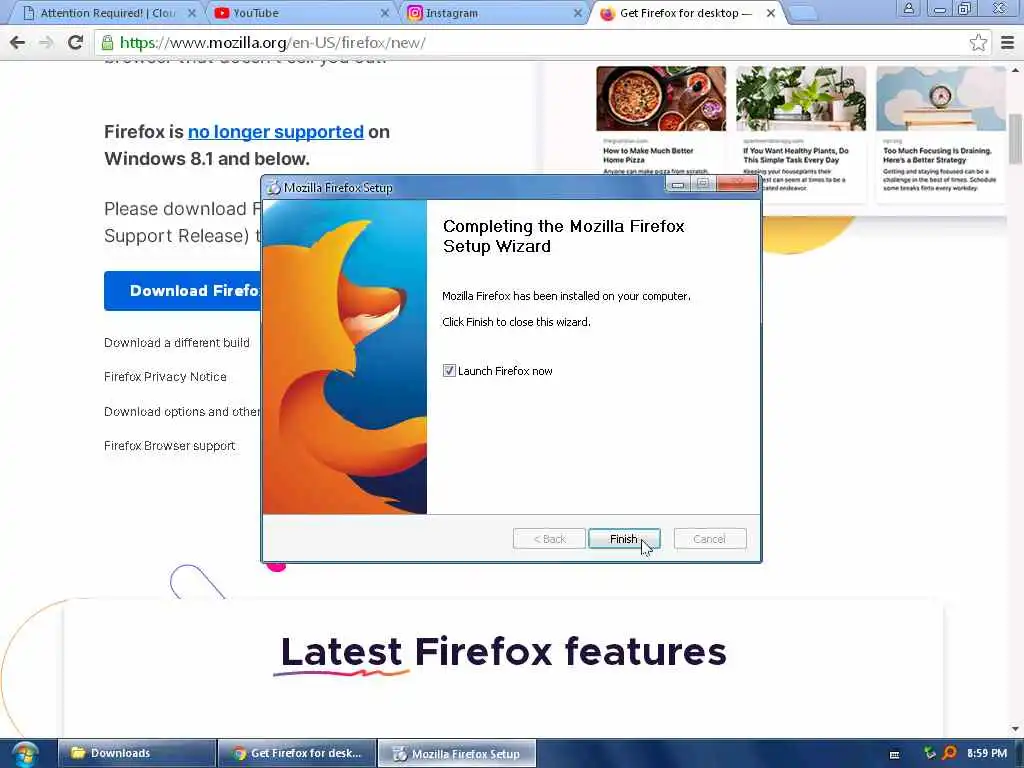Click the Latest Firefox features heading
Image resolution: width=1024 pixels, height=768 pixels.
504,652
